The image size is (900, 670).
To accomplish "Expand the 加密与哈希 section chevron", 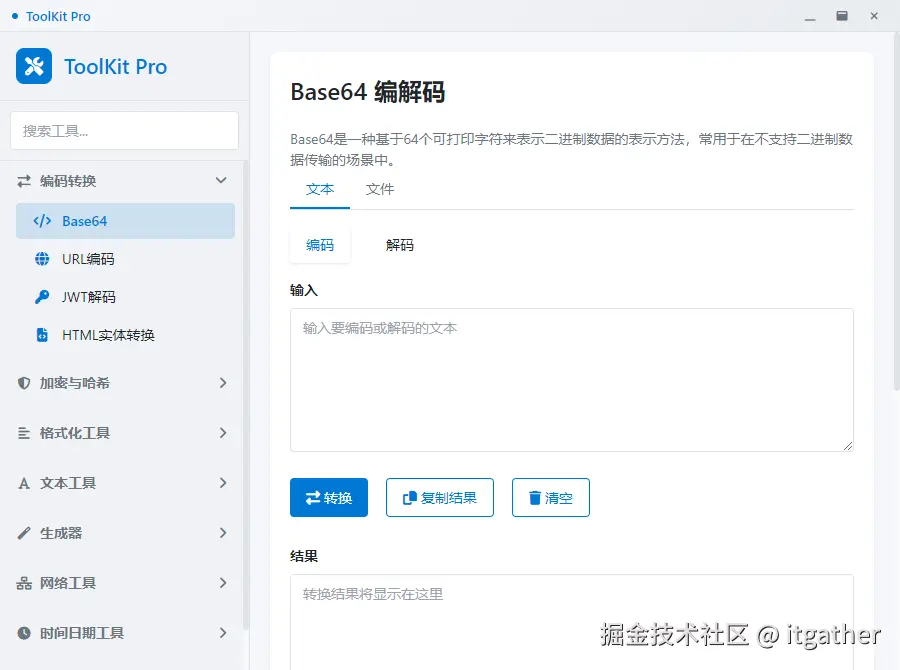I will click(x=223, y=383).
